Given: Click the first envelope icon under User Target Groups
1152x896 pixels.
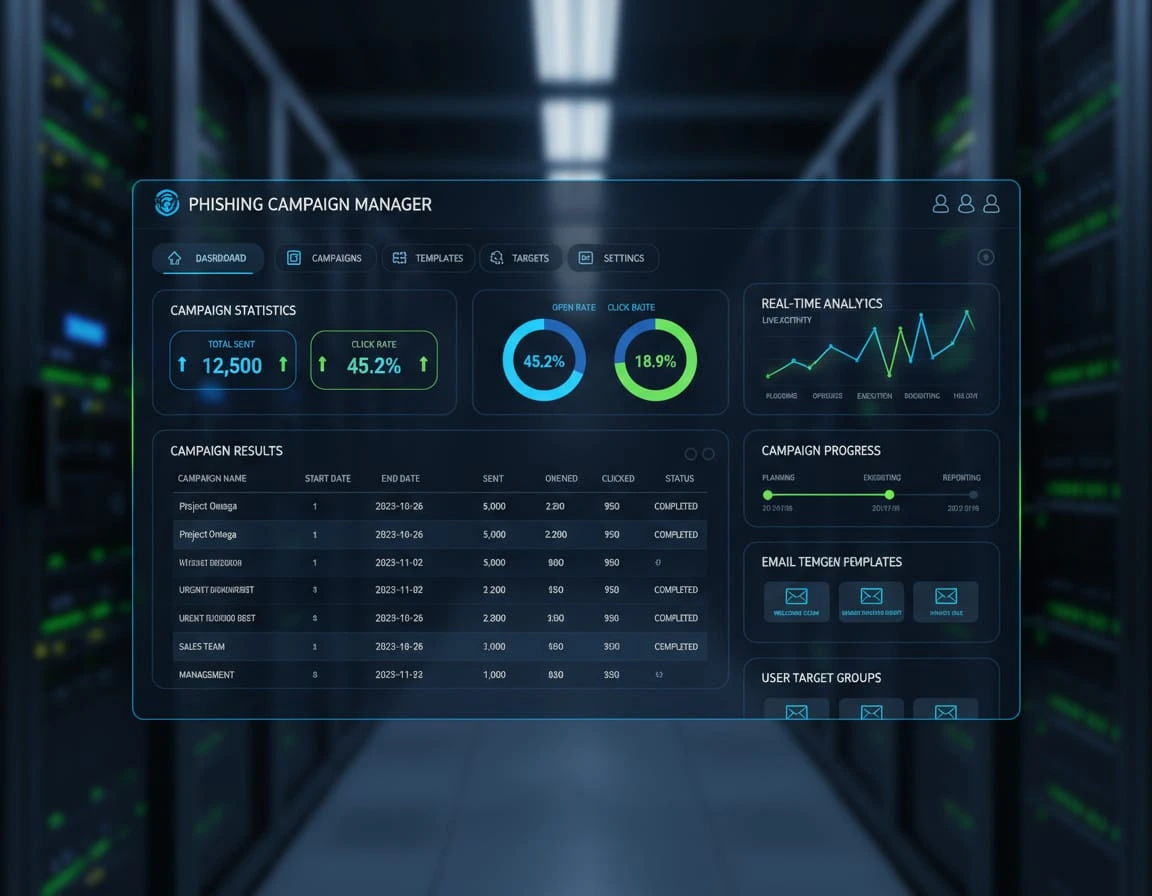Looking at the screenshot, I should coord(796,712).
